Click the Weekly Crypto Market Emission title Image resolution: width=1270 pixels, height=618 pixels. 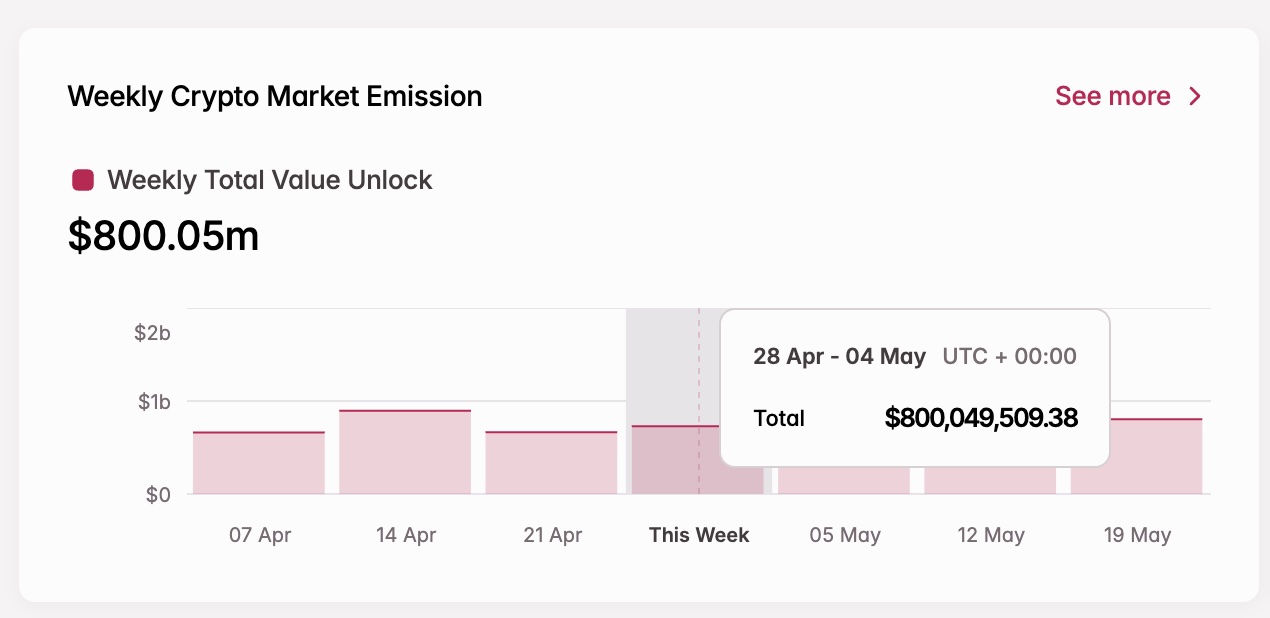point(275,96)
